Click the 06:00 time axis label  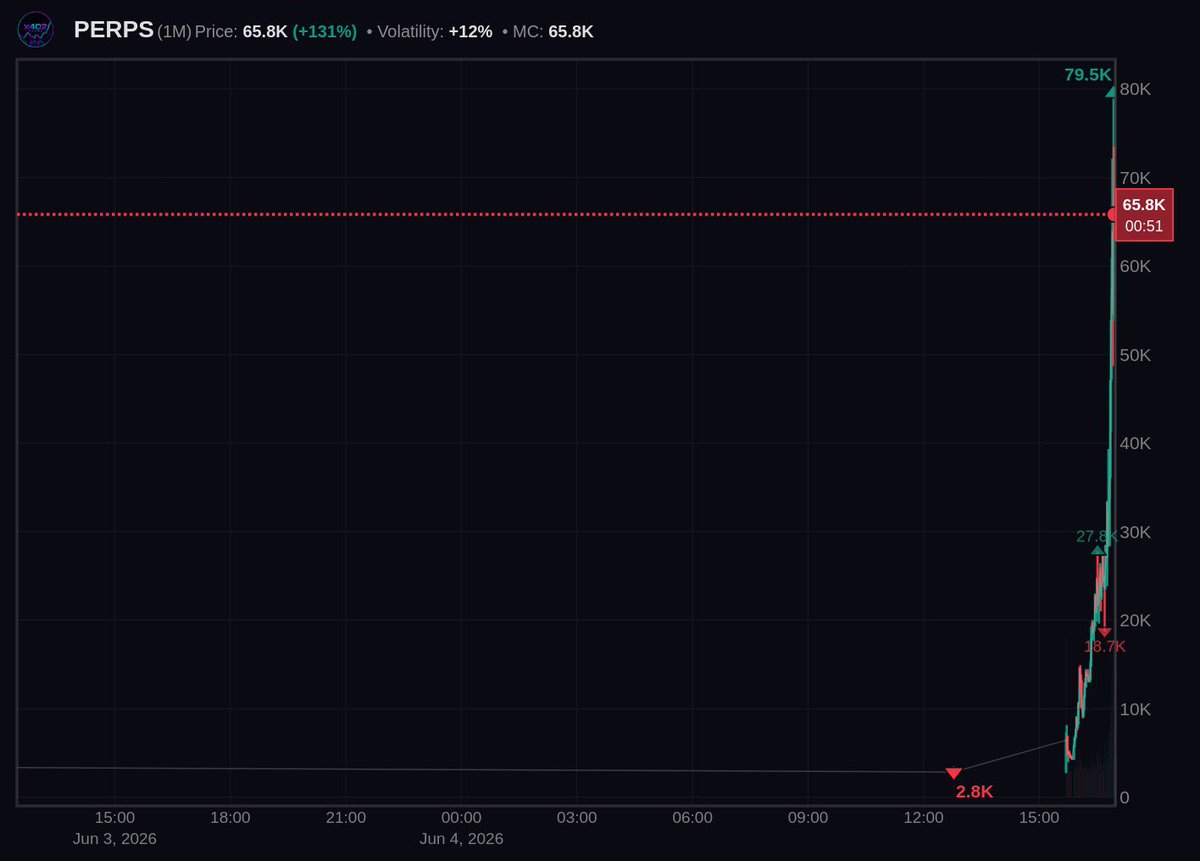point(692,818)
